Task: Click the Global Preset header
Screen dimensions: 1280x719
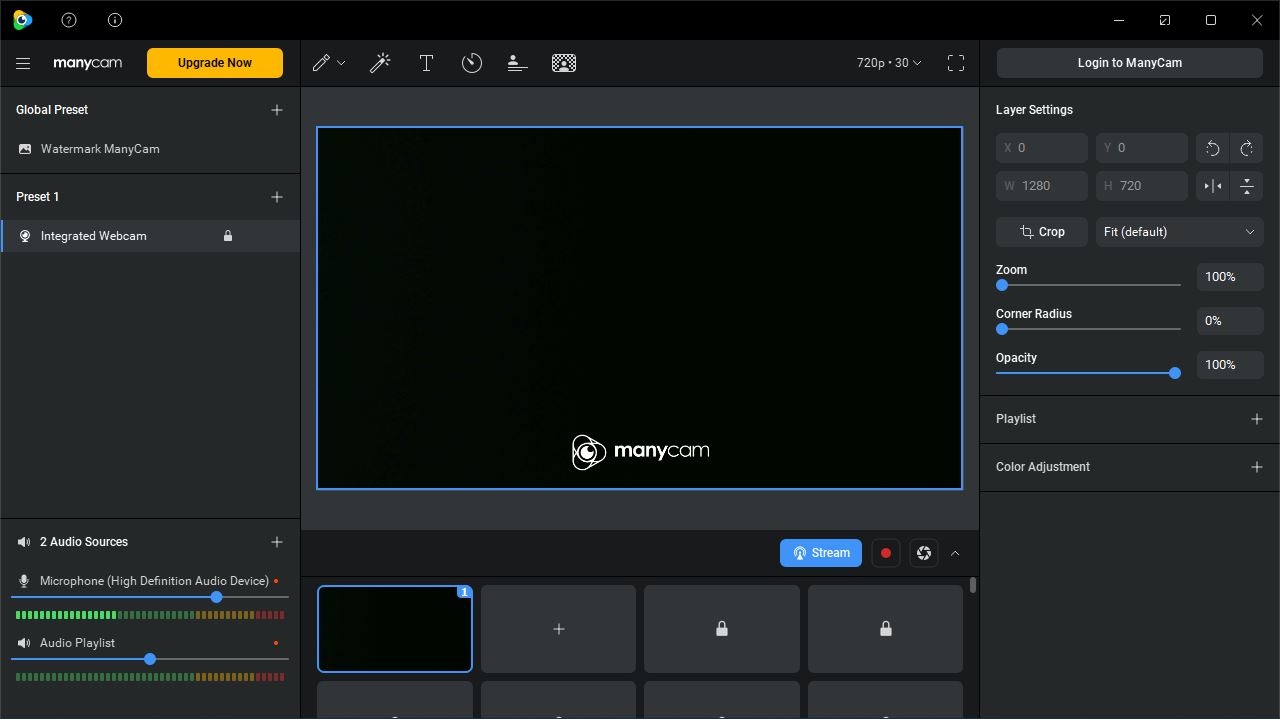Action: pos(52,110)
